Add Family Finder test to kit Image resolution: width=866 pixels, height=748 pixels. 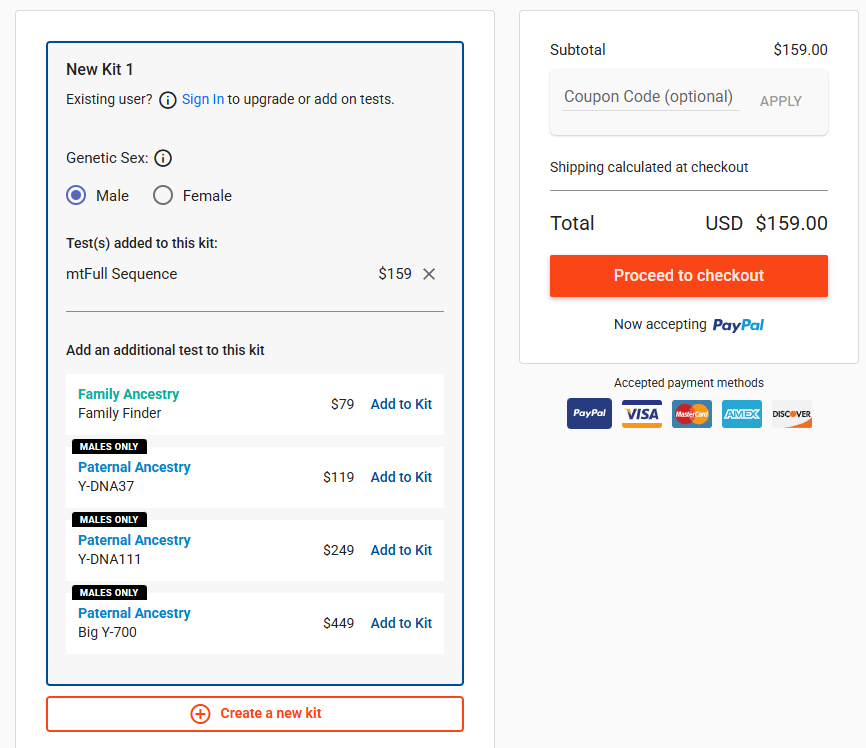(401, 404)
